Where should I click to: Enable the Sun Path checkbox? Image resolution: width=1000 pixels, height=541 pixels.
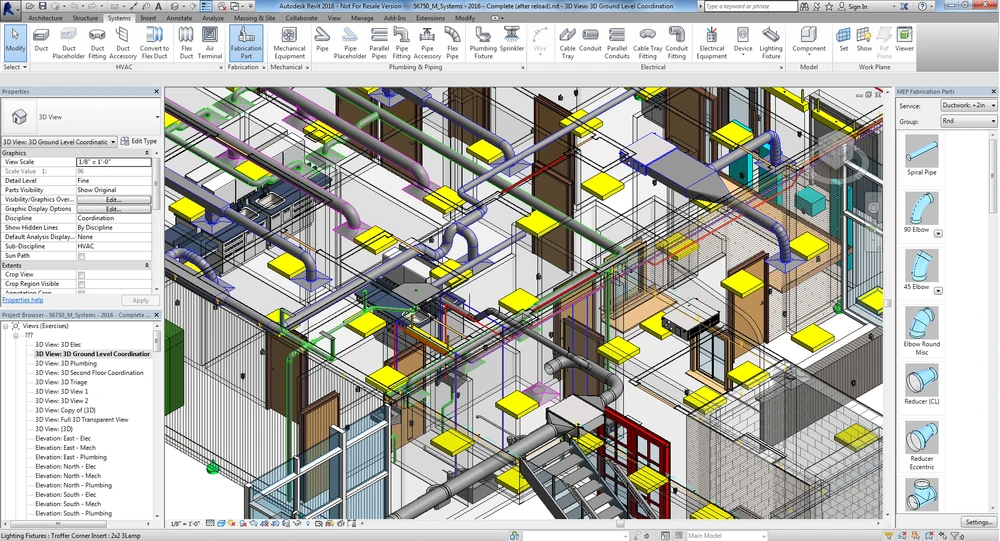[81, 256]
